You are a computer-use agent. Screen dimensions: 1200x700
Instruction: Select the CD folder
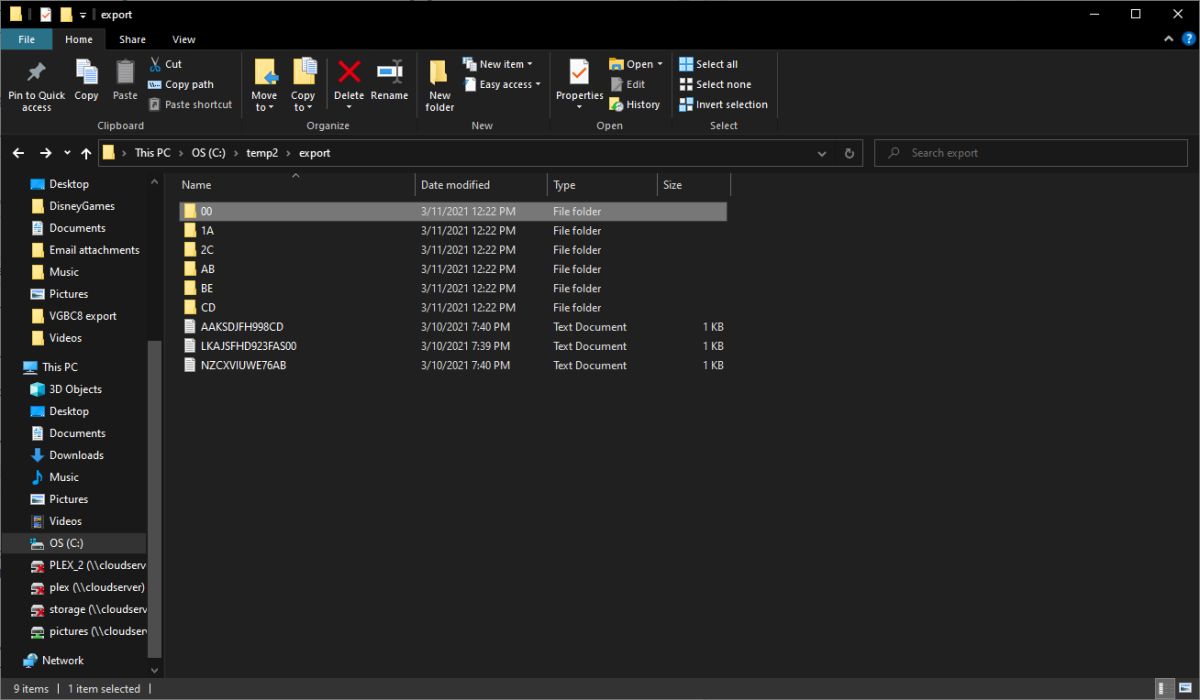coord(453,307)
